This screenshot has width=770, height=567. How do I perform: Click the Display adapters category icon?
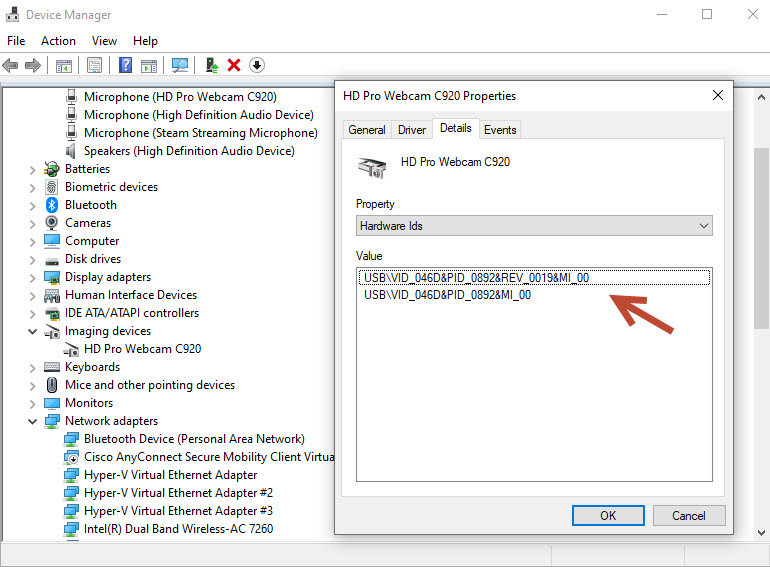[52, 277]
